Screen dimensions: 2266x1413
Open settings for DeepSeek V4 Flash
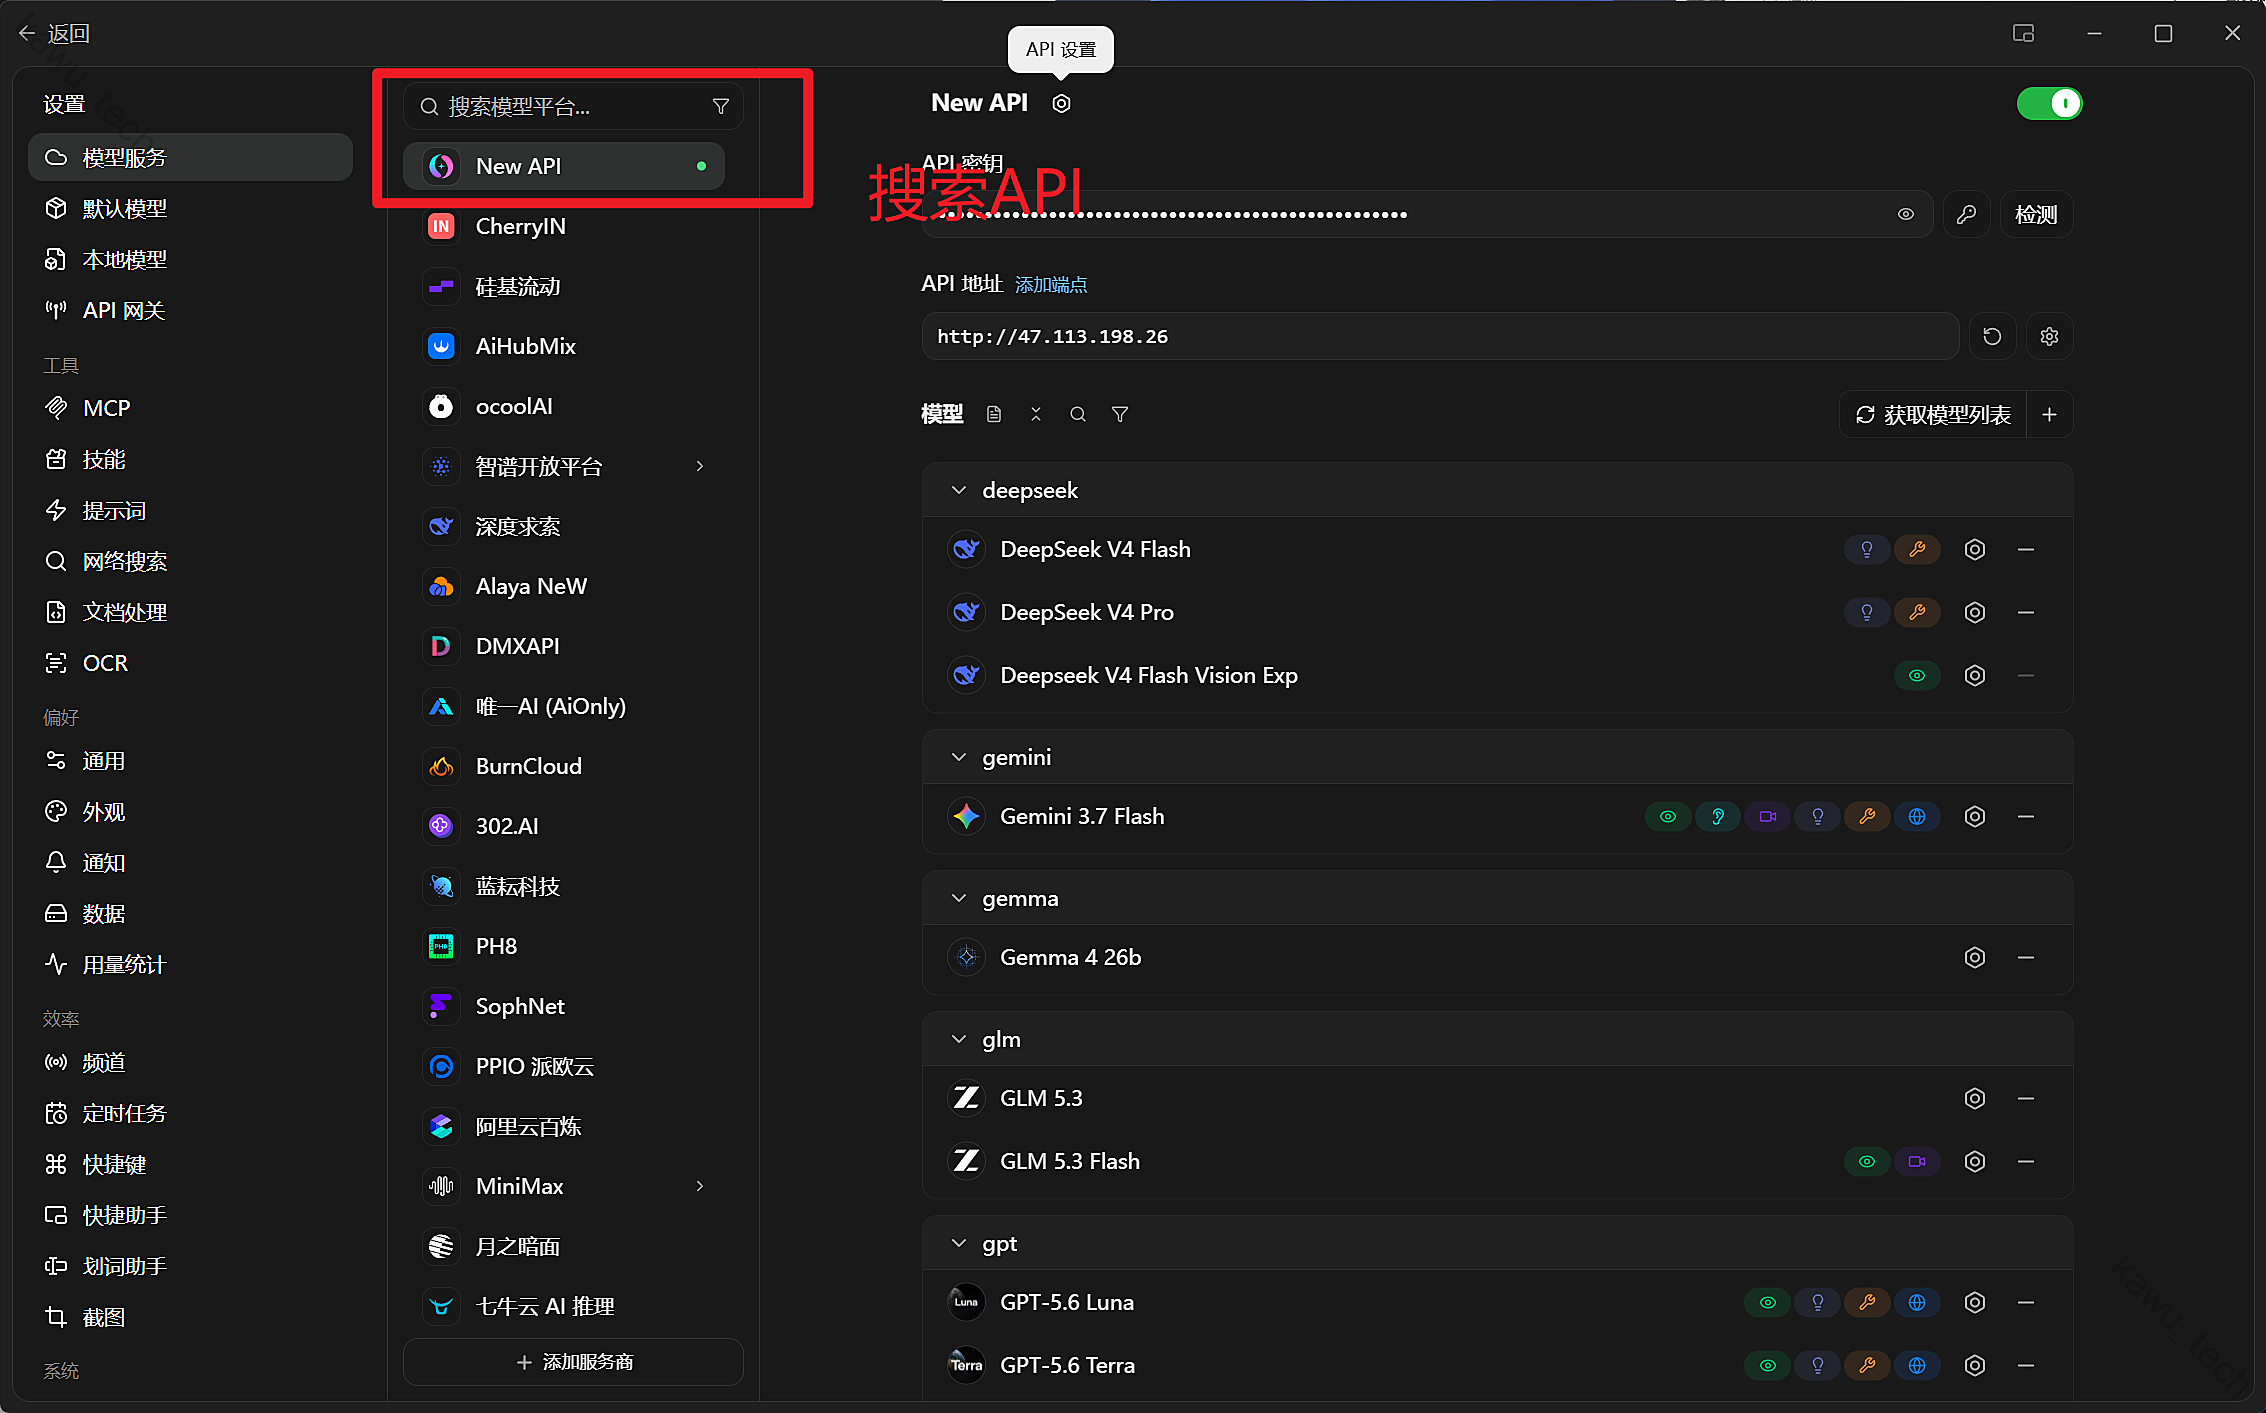point(1974,549)
